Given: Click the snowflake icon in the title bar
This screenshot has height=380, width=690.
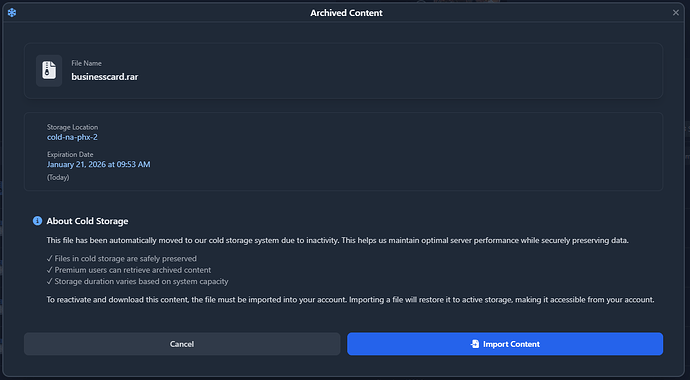Looking at the screenshot, I should (x=12, y=13).
